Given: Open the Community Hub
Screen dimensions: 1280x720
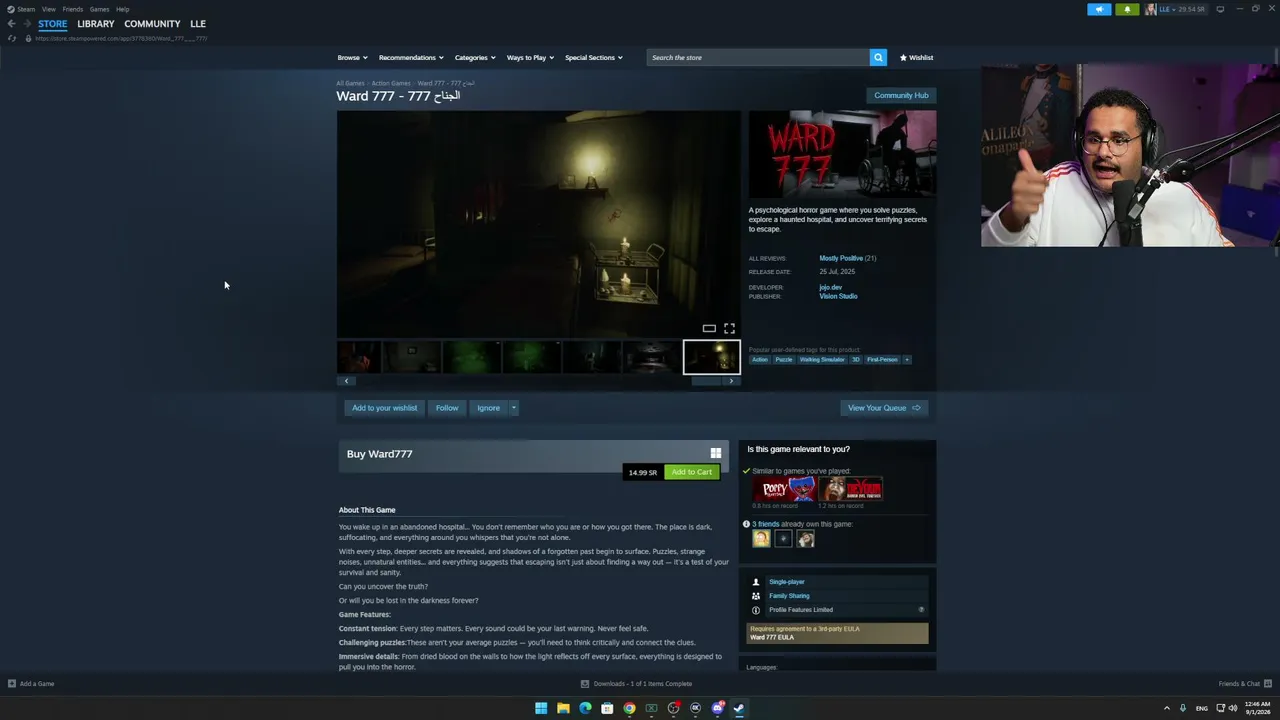Looking at the screenshot, I should pyautogui.click(x=901, y=96).
